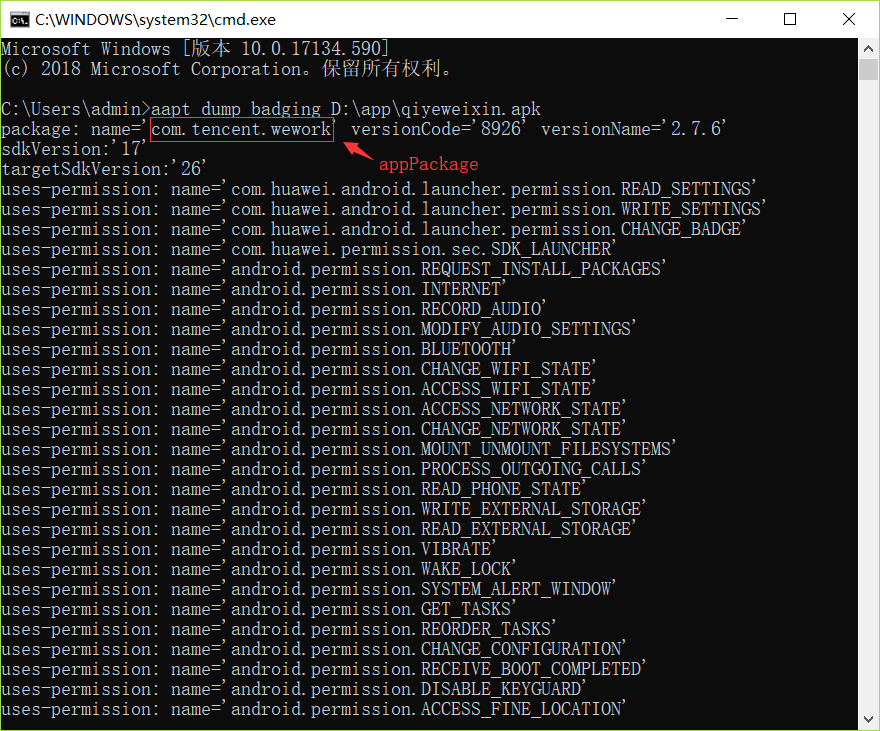Click the READ_EXTERNAL_STORAGE permission line
The height and width of the screenshot is (731, 880).
pyautogui.click(x=318, y=529)
